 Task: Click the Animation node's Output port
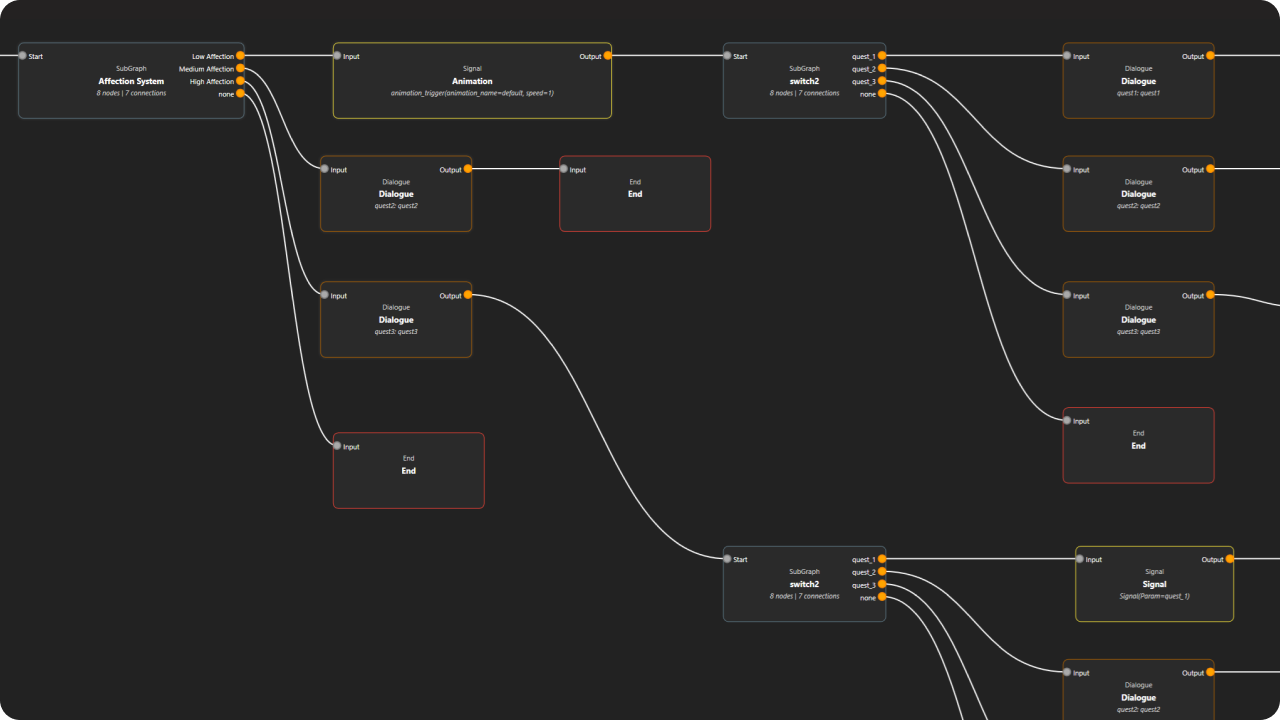[608, 56]
